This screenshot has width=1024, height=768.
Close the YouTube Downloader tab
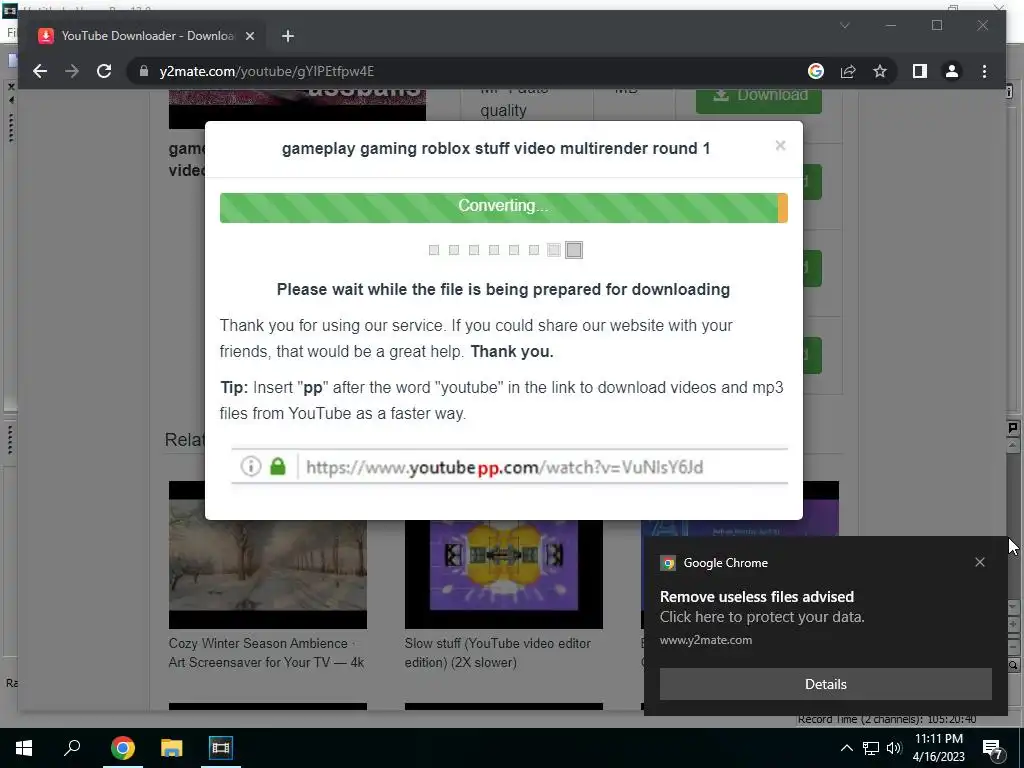(x=249, y=36)
